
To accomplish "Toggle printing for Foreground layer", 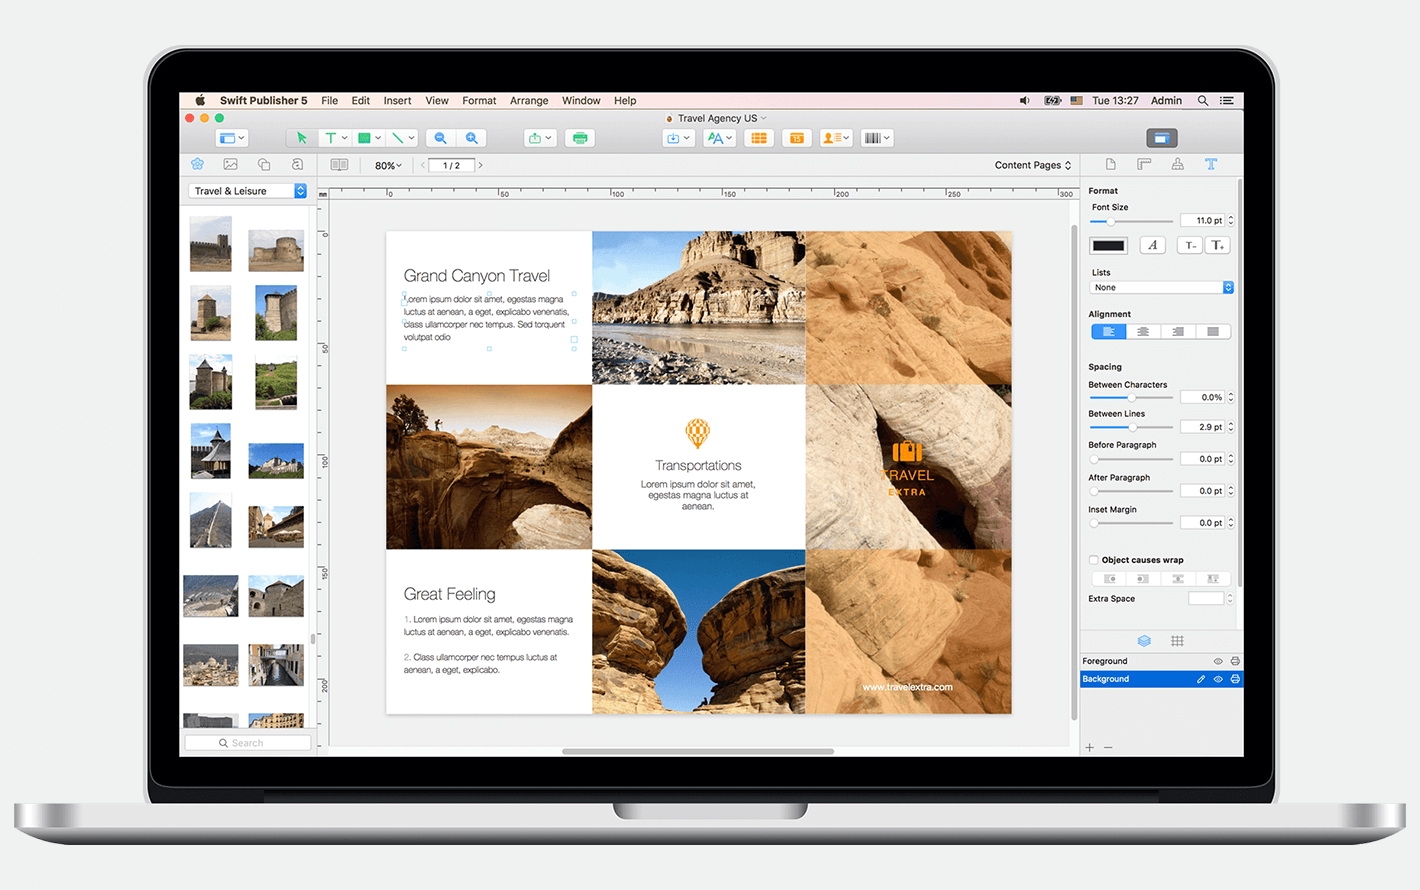I will pyautogui.click(x=1235, y=661).
